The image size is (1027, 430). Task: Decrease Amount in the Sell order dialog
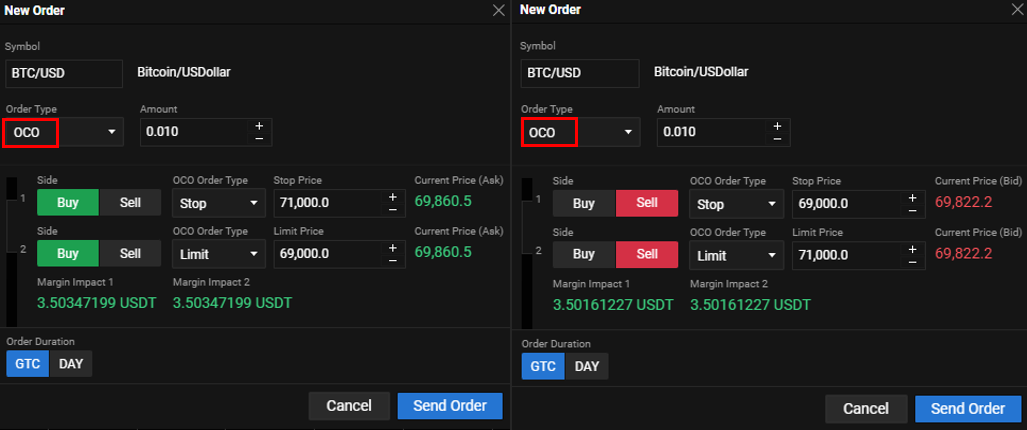point(776,139)
